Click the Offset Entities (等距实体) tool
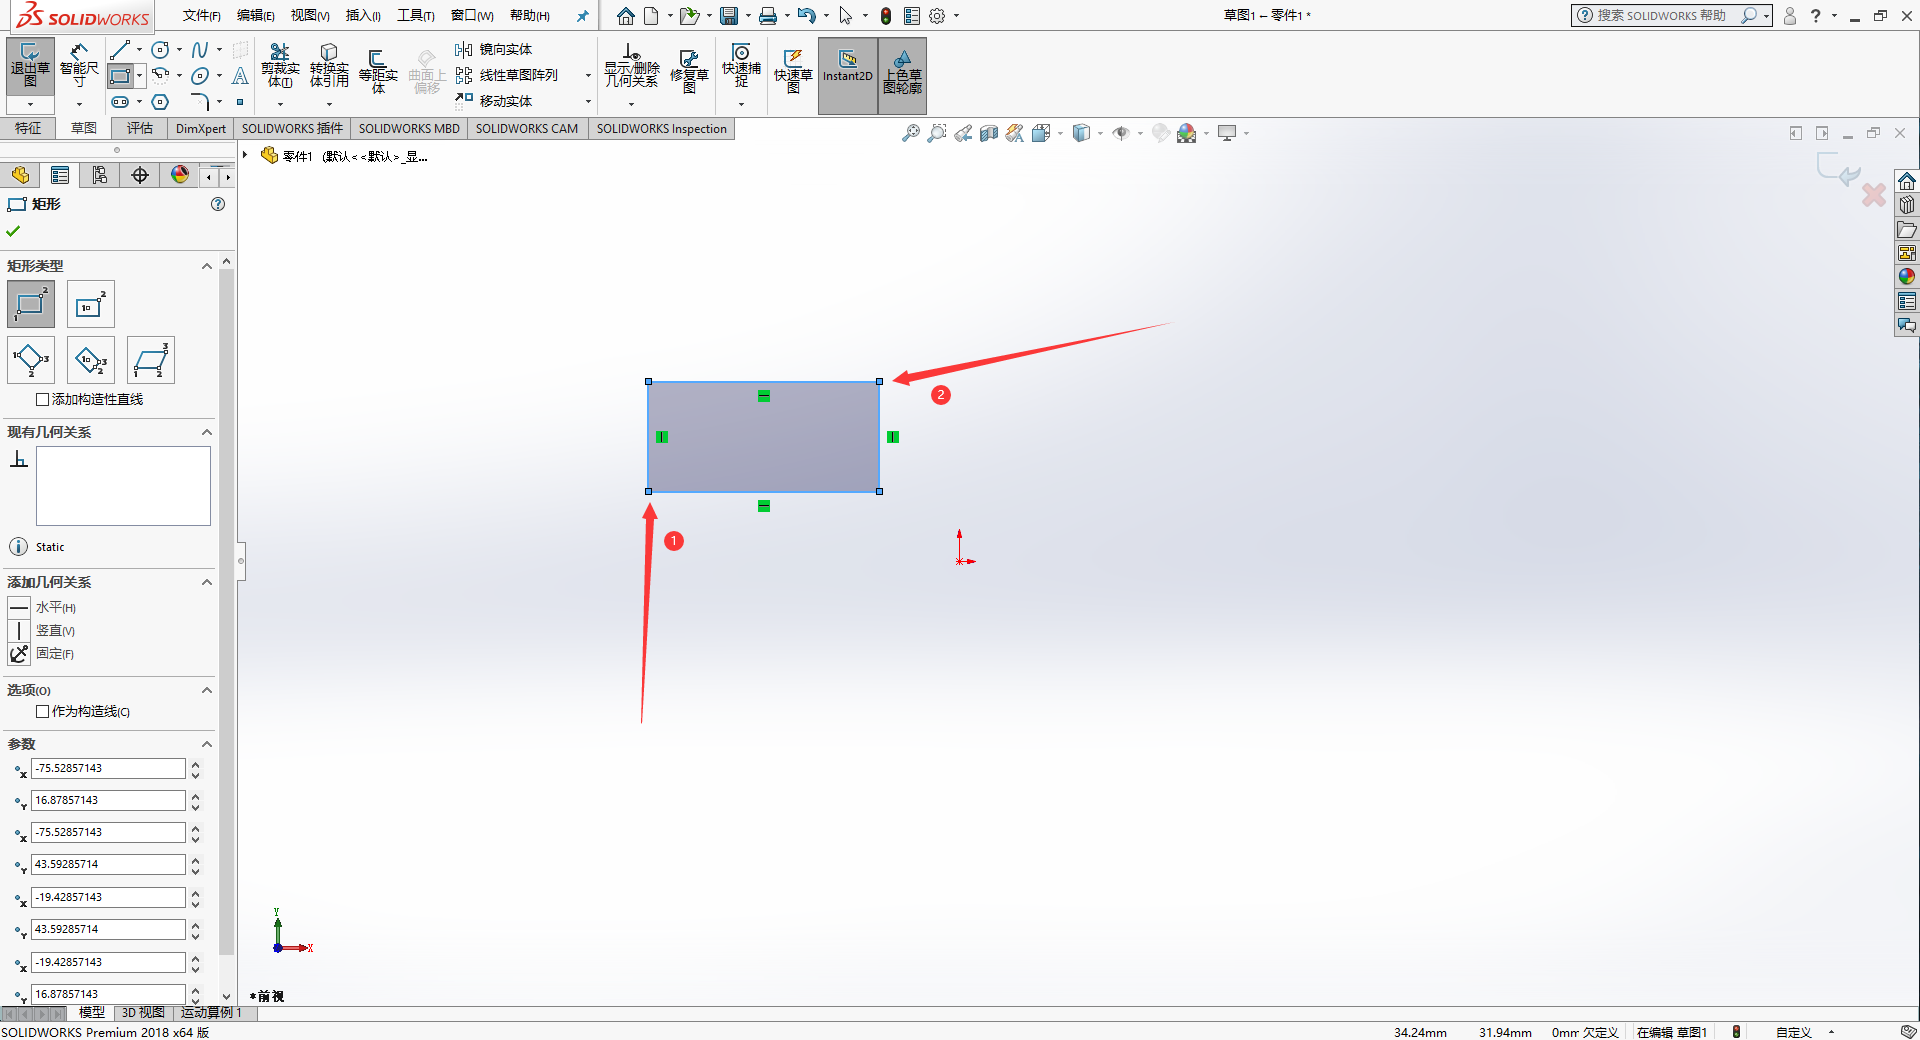The height and width of the screenshot is (1040, 1920). click(378, 70)
